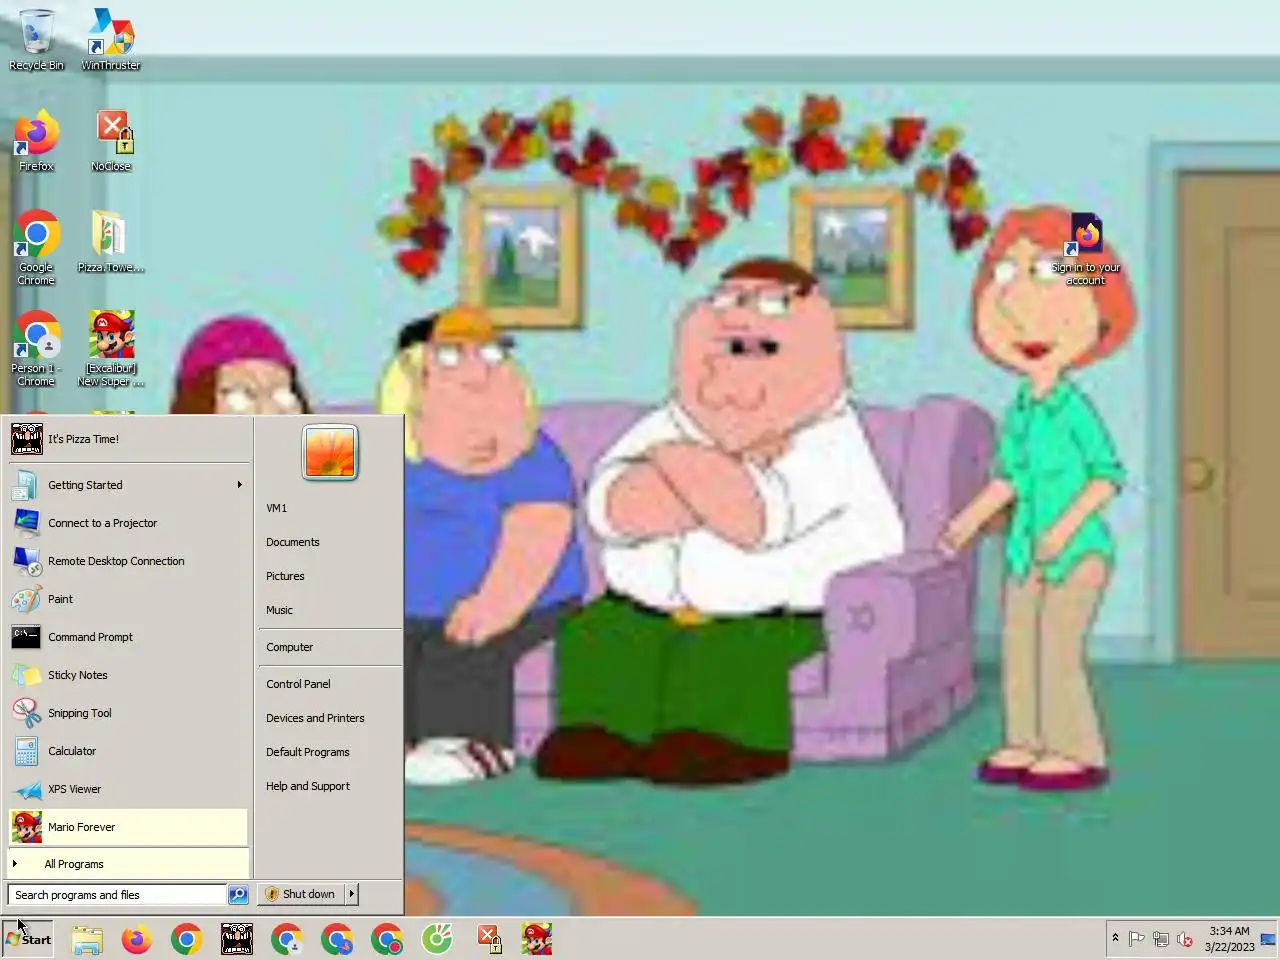Open the Excalibur New Super Mario desktop icon
The height and width of the screenshot is (960, 1280).
click(111, 349)
